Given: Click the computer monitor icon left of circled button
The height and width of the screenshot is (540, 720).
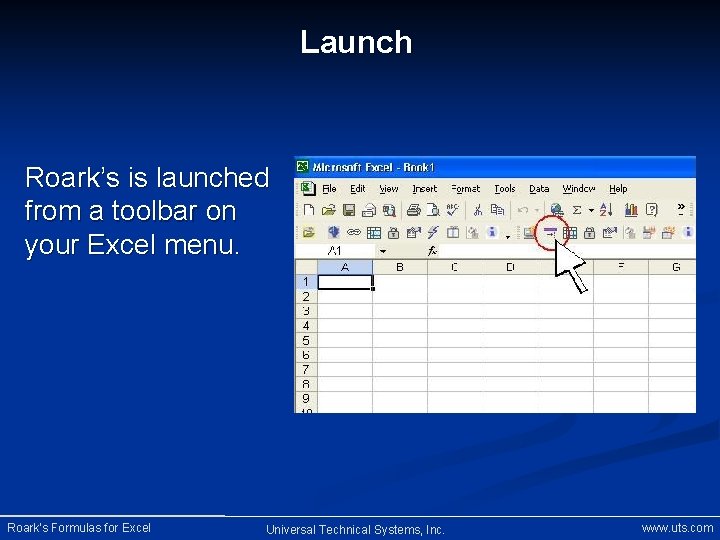Looking at the screenshot, I should 529,233.
